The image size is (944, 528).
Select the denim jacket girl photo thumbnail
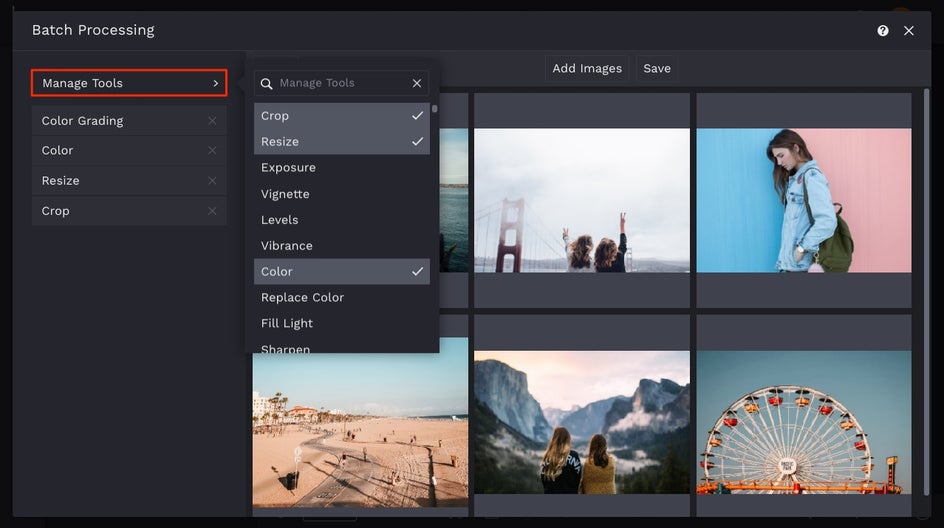[804, 200]
